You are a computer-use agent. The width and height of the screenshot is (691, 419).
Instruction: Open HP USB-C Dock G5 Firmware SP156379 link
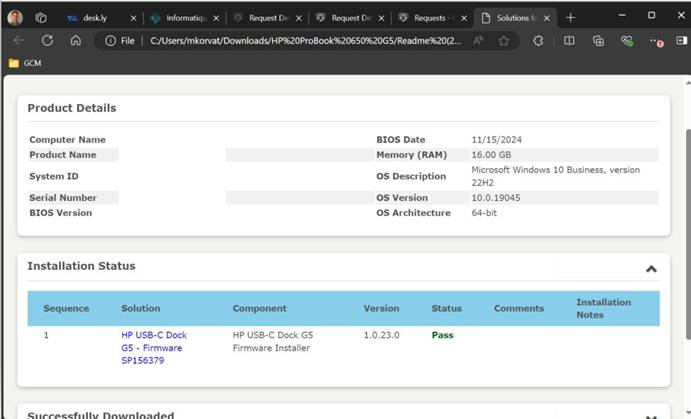click(154, 348)
